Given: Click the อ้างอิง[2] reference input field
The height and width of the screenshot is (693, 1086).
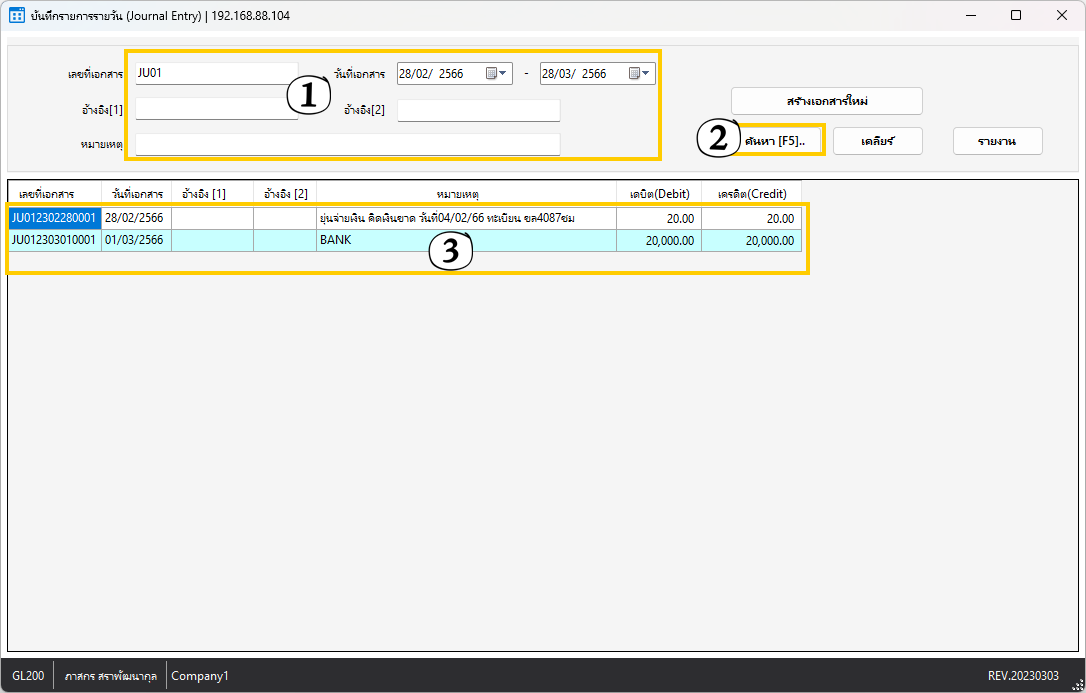Looking at the screenshot, I should [x=478, y=110].
